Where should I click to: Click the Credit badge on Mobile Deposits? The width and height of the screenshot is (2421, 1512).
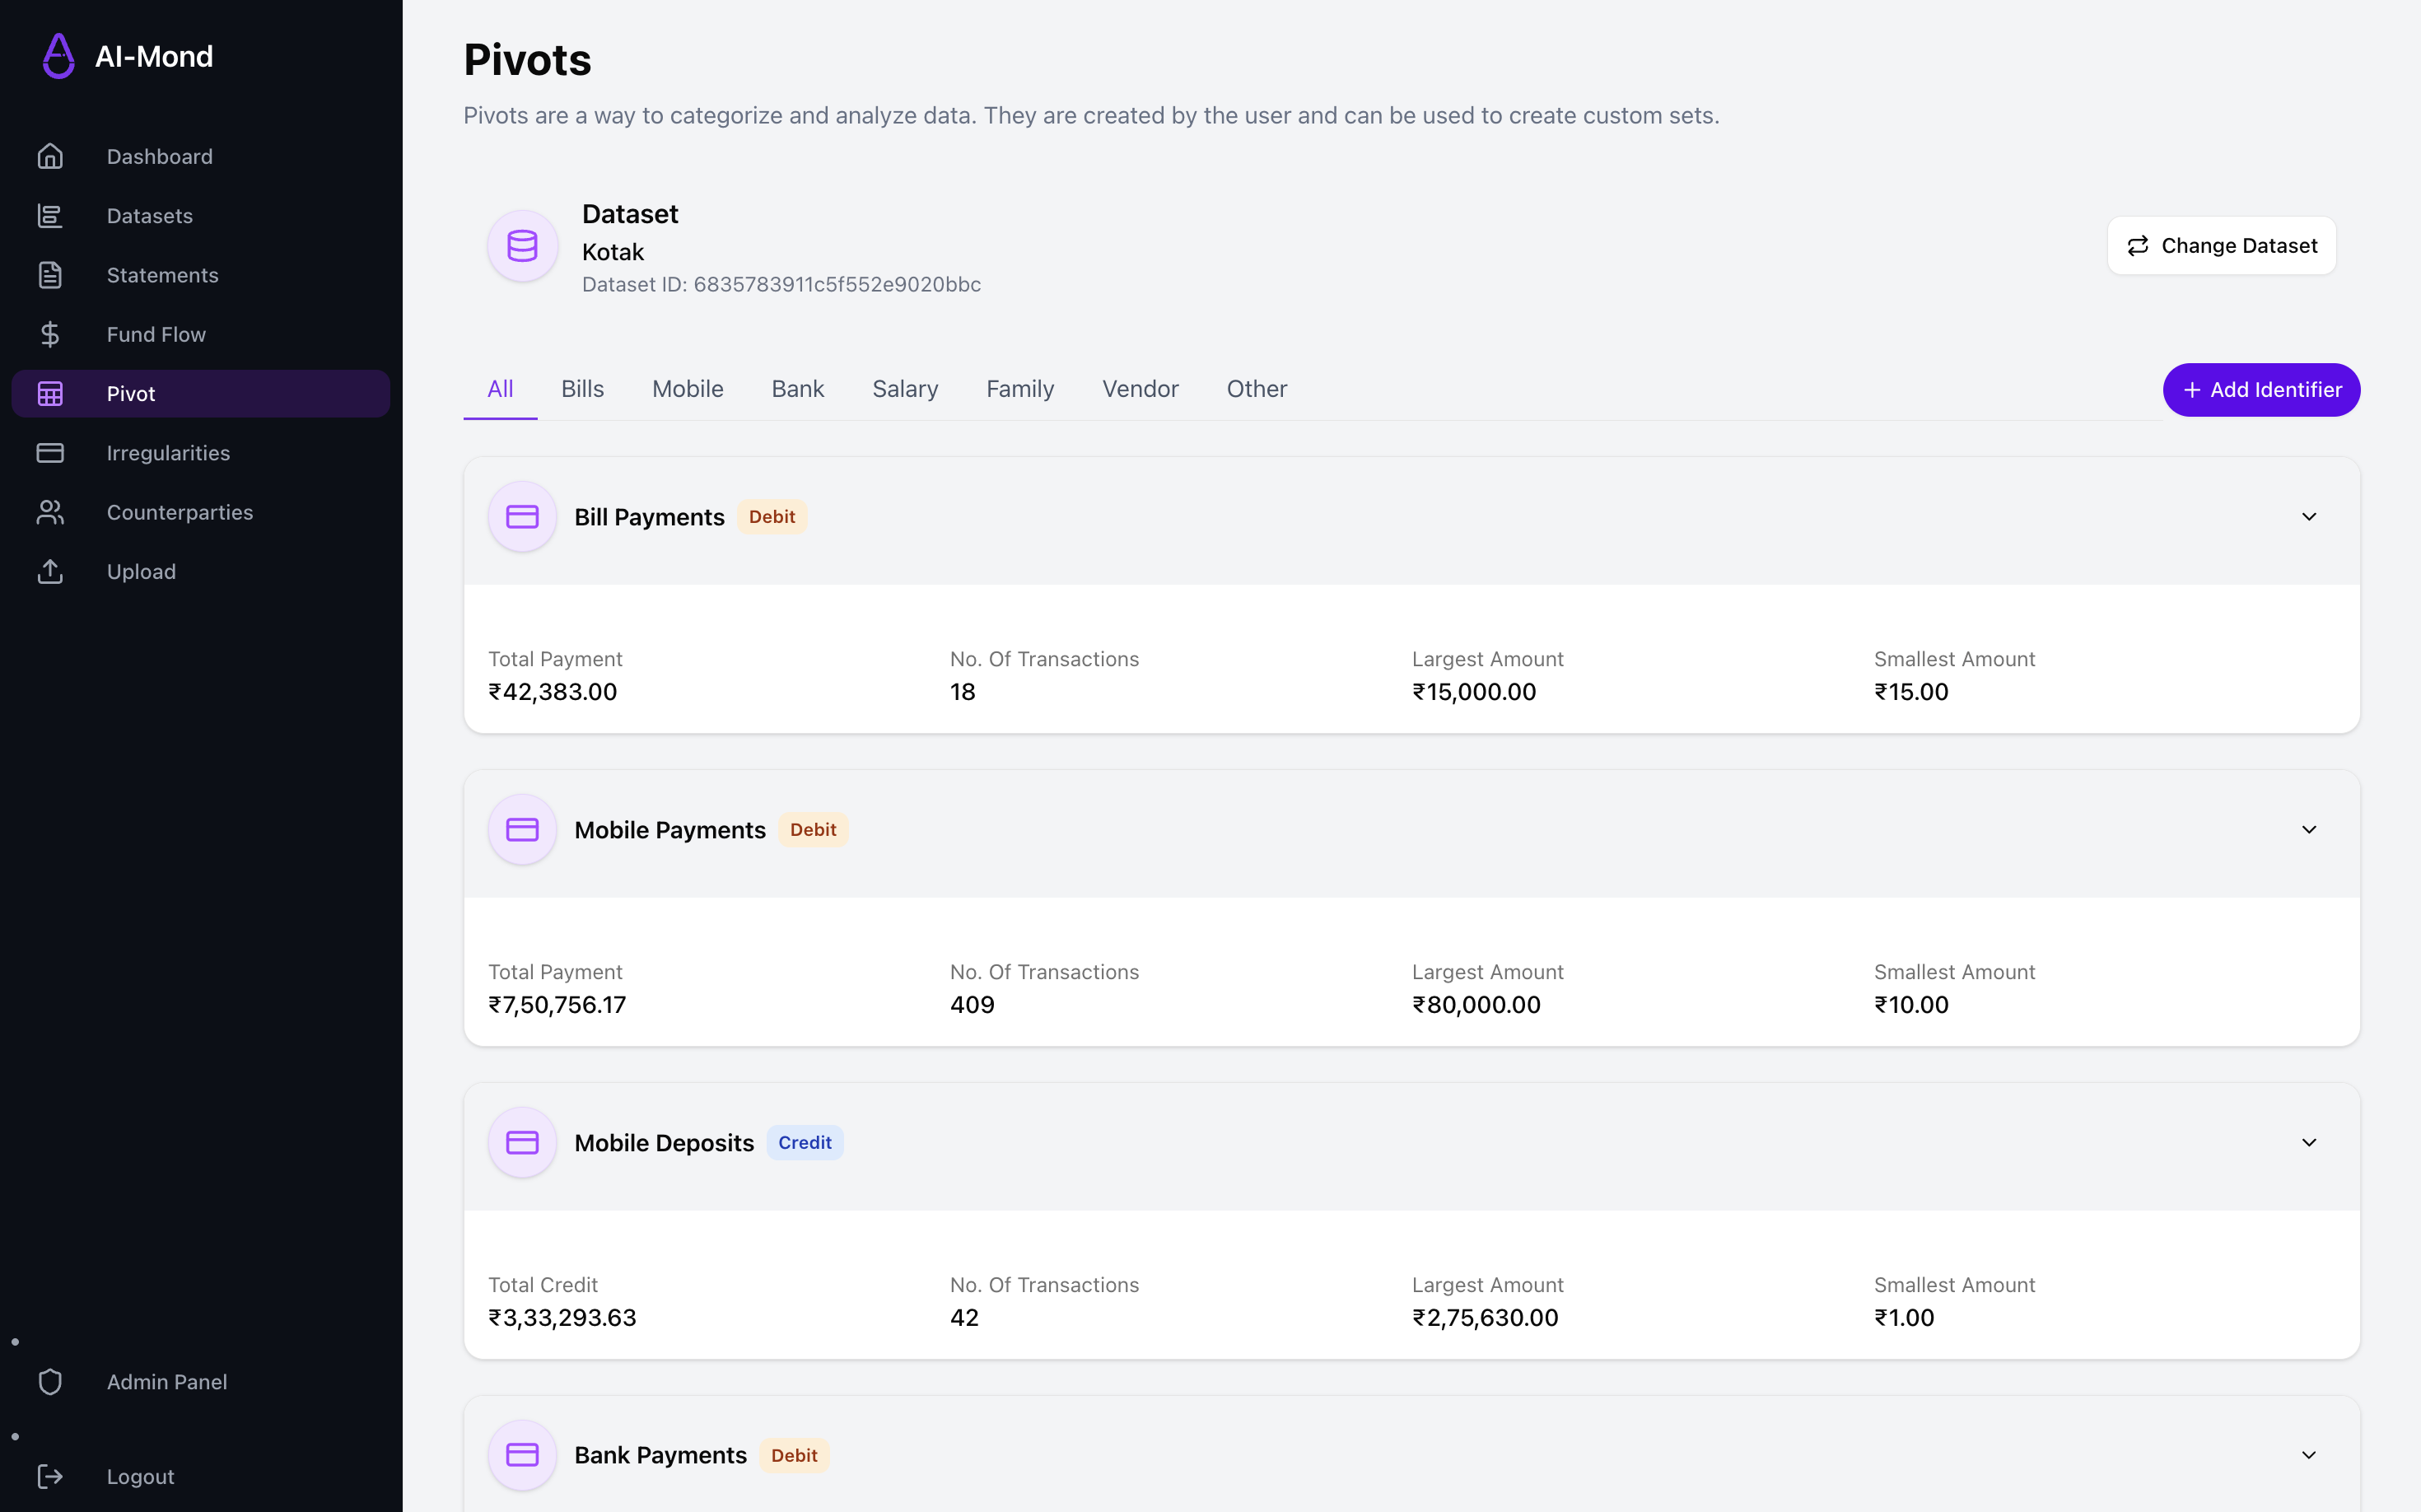(x=804, y=1142)
